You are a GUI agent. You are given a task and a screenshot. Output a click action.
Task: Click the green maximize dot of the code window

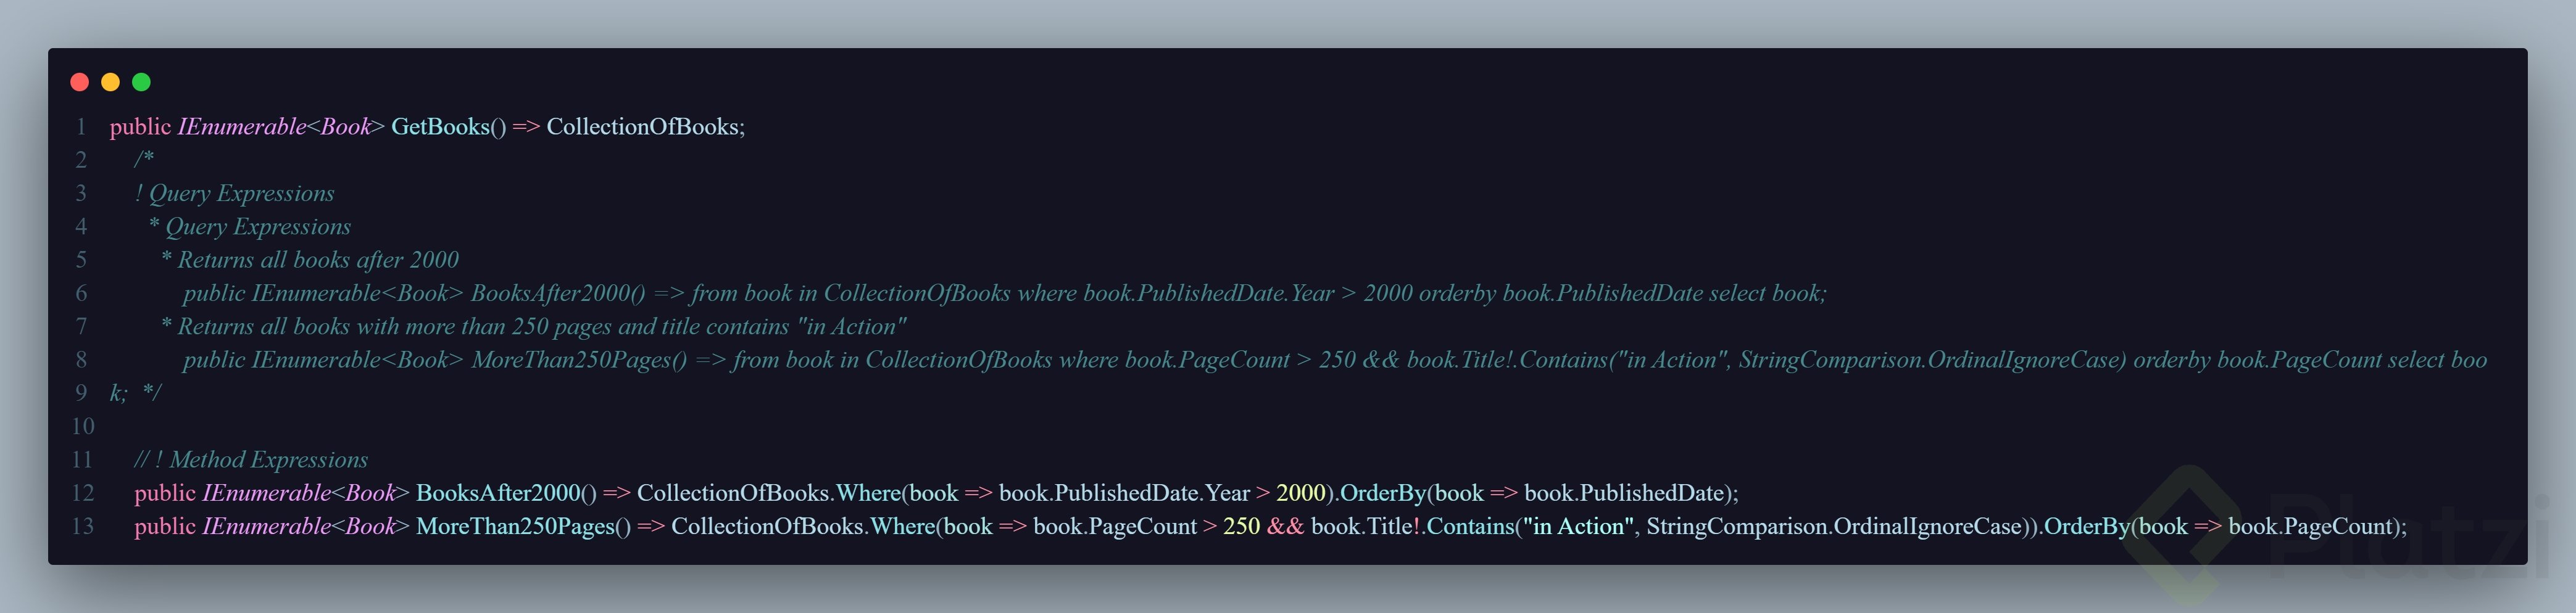click(x=142, y=82)
